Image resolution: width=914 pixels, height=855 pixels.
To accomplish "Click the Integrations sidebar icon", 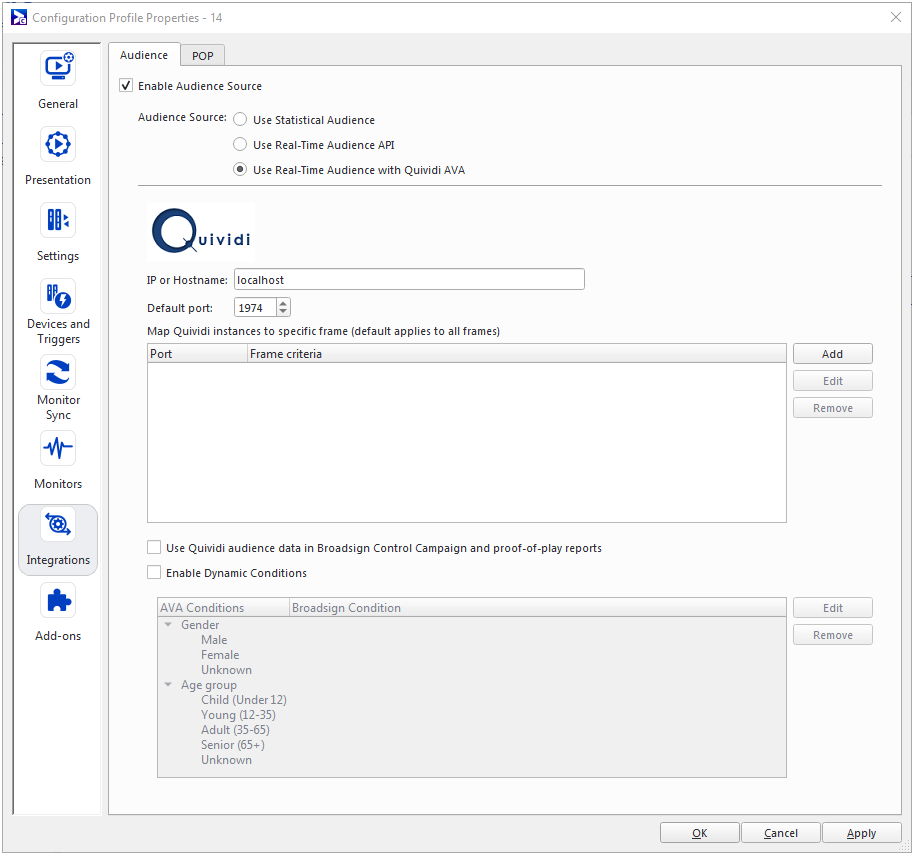I will 58,525.
